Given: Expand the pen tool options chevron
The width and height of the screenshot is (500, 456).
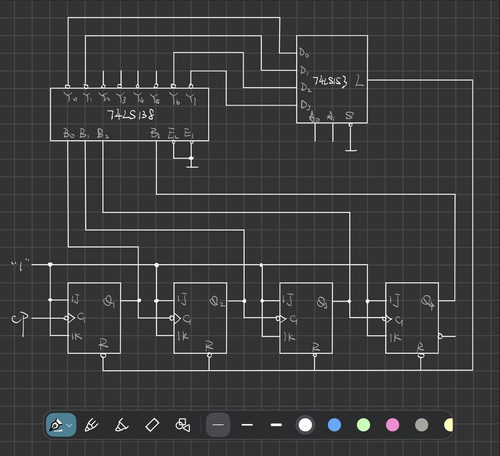Looking at the screenshot, I should pyautogui.click(x=70, y=425).
